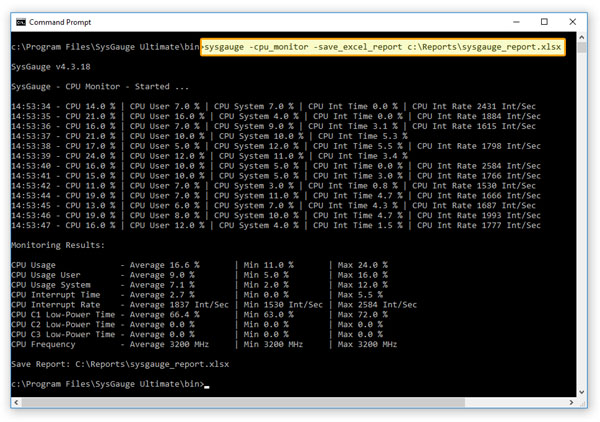Image resolution: width=600 pixels, height=422 pixels.
Task: Click the 14:53:39 log row
Action: (x=209, y=156)
